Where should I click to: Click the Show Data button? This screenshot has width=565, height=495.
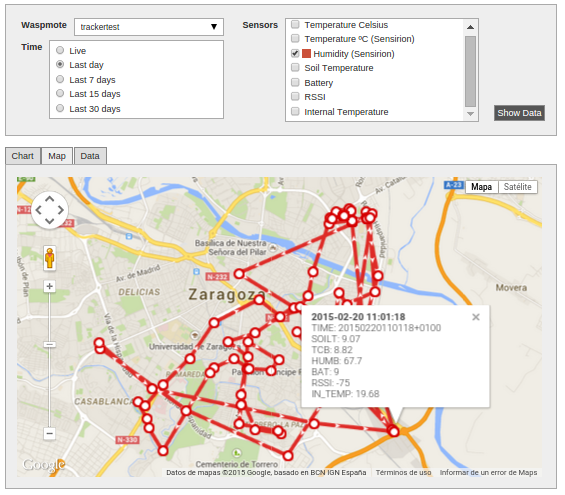click(x=519, y=113)
